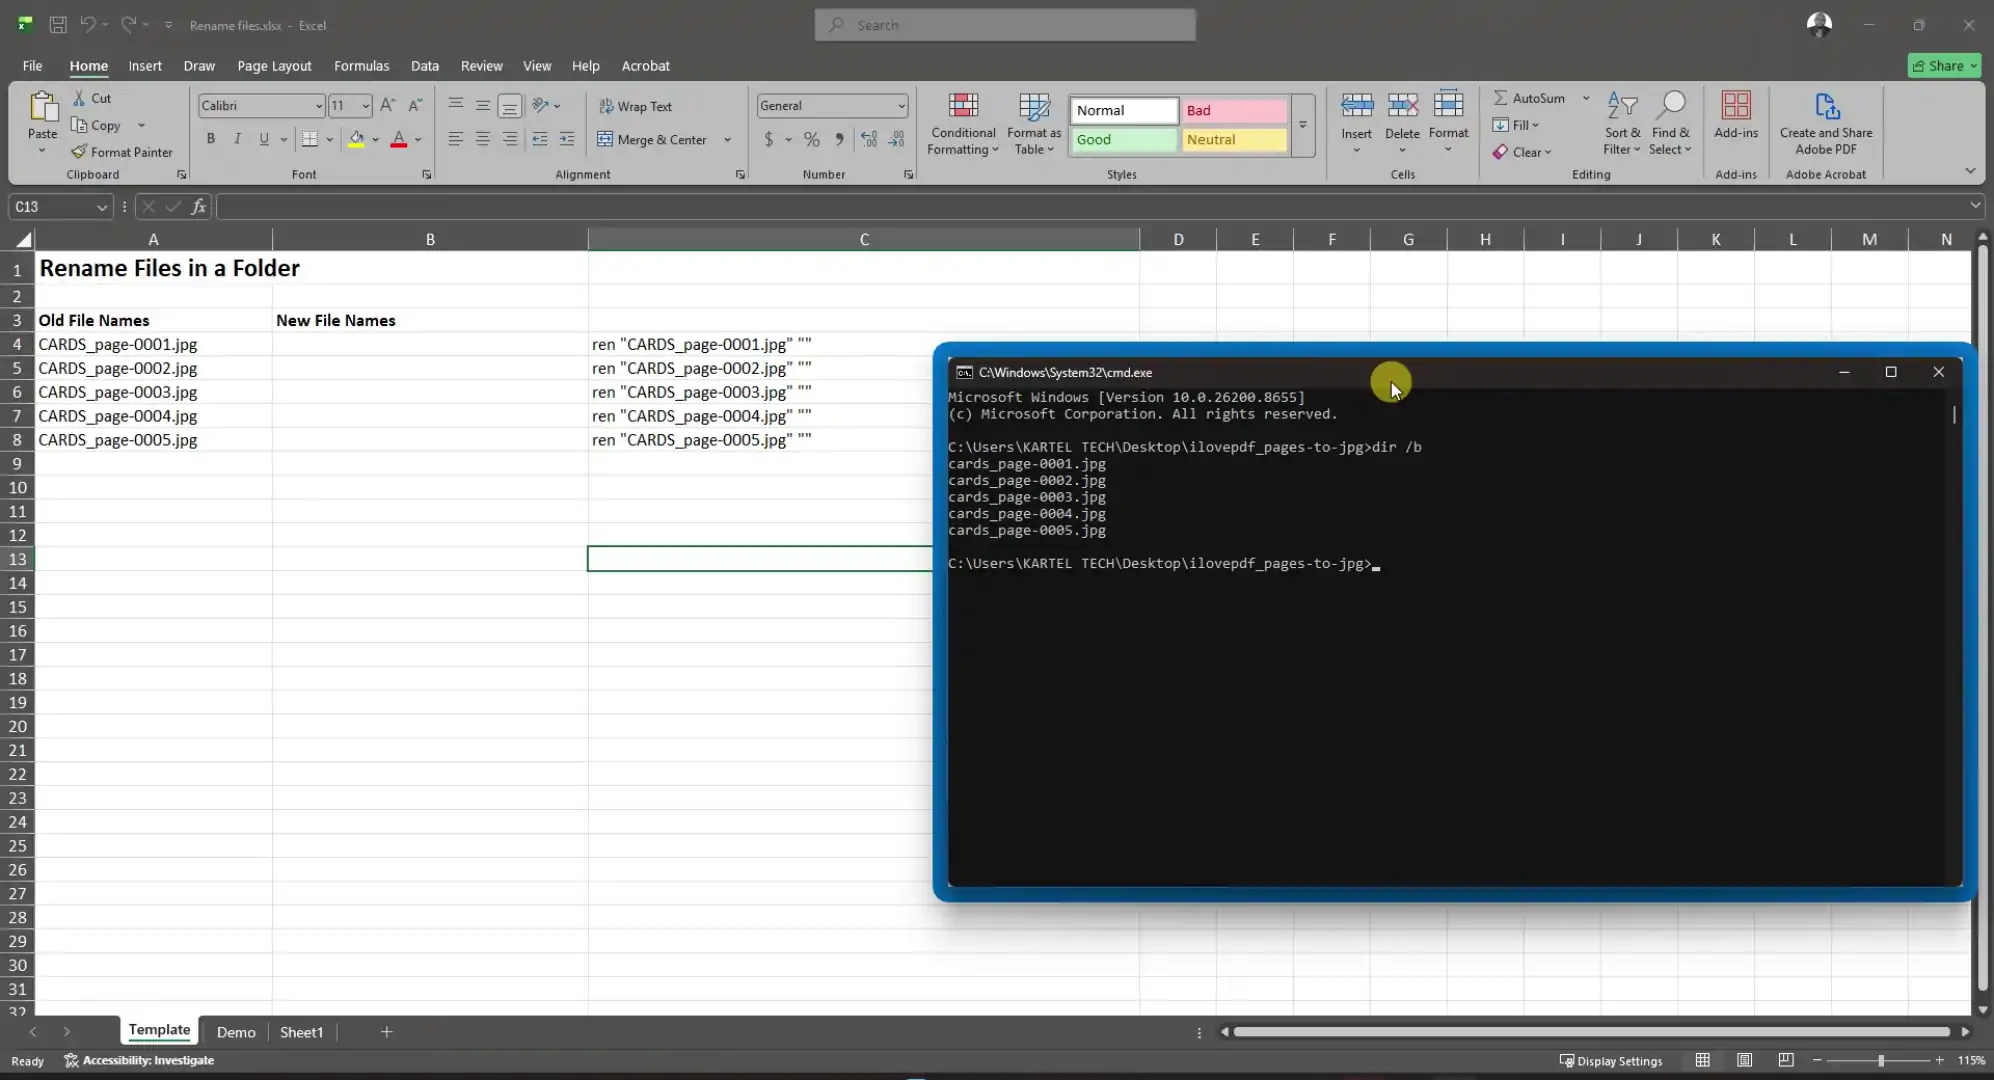Apply the Accounting dollar format
Image resolution: width=1994 pixels, height=1080 pixels.
(x=768, y=139)
